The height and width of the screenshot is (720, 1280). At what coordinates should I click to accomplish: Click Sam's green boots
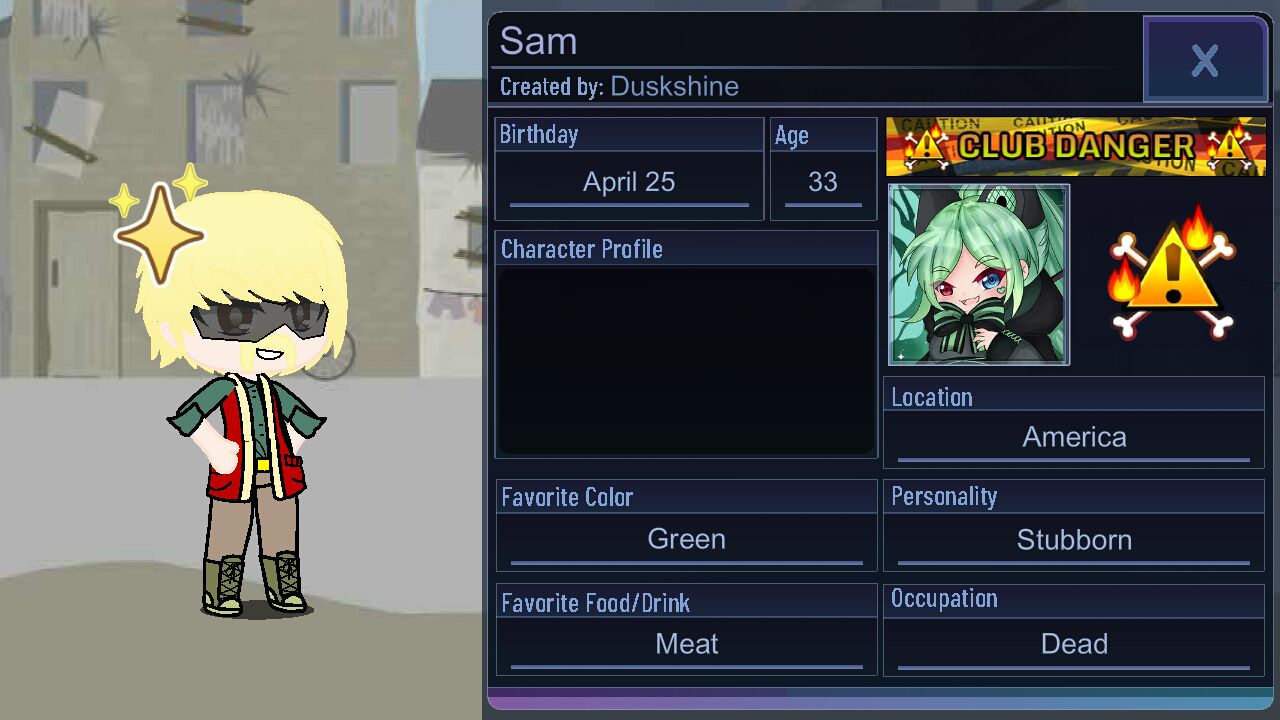pyautogui.click(x=254, y=583)
